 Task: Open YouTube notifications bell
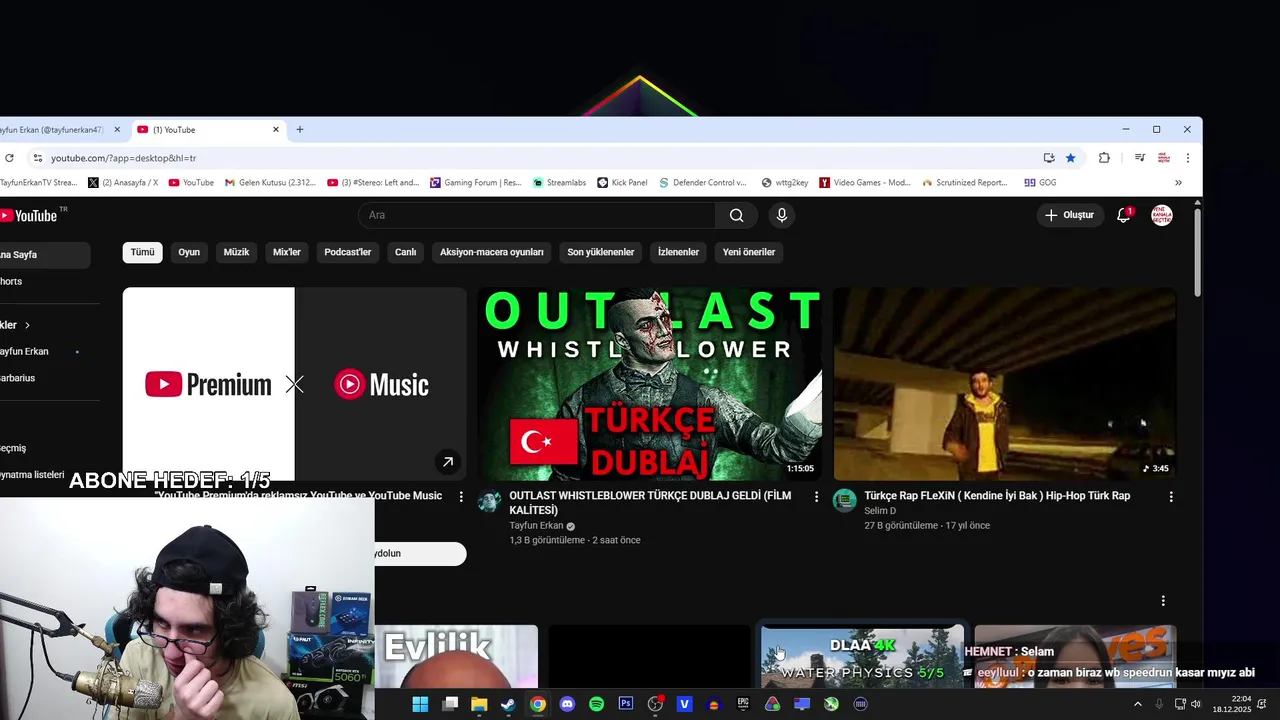(1123, 215)
